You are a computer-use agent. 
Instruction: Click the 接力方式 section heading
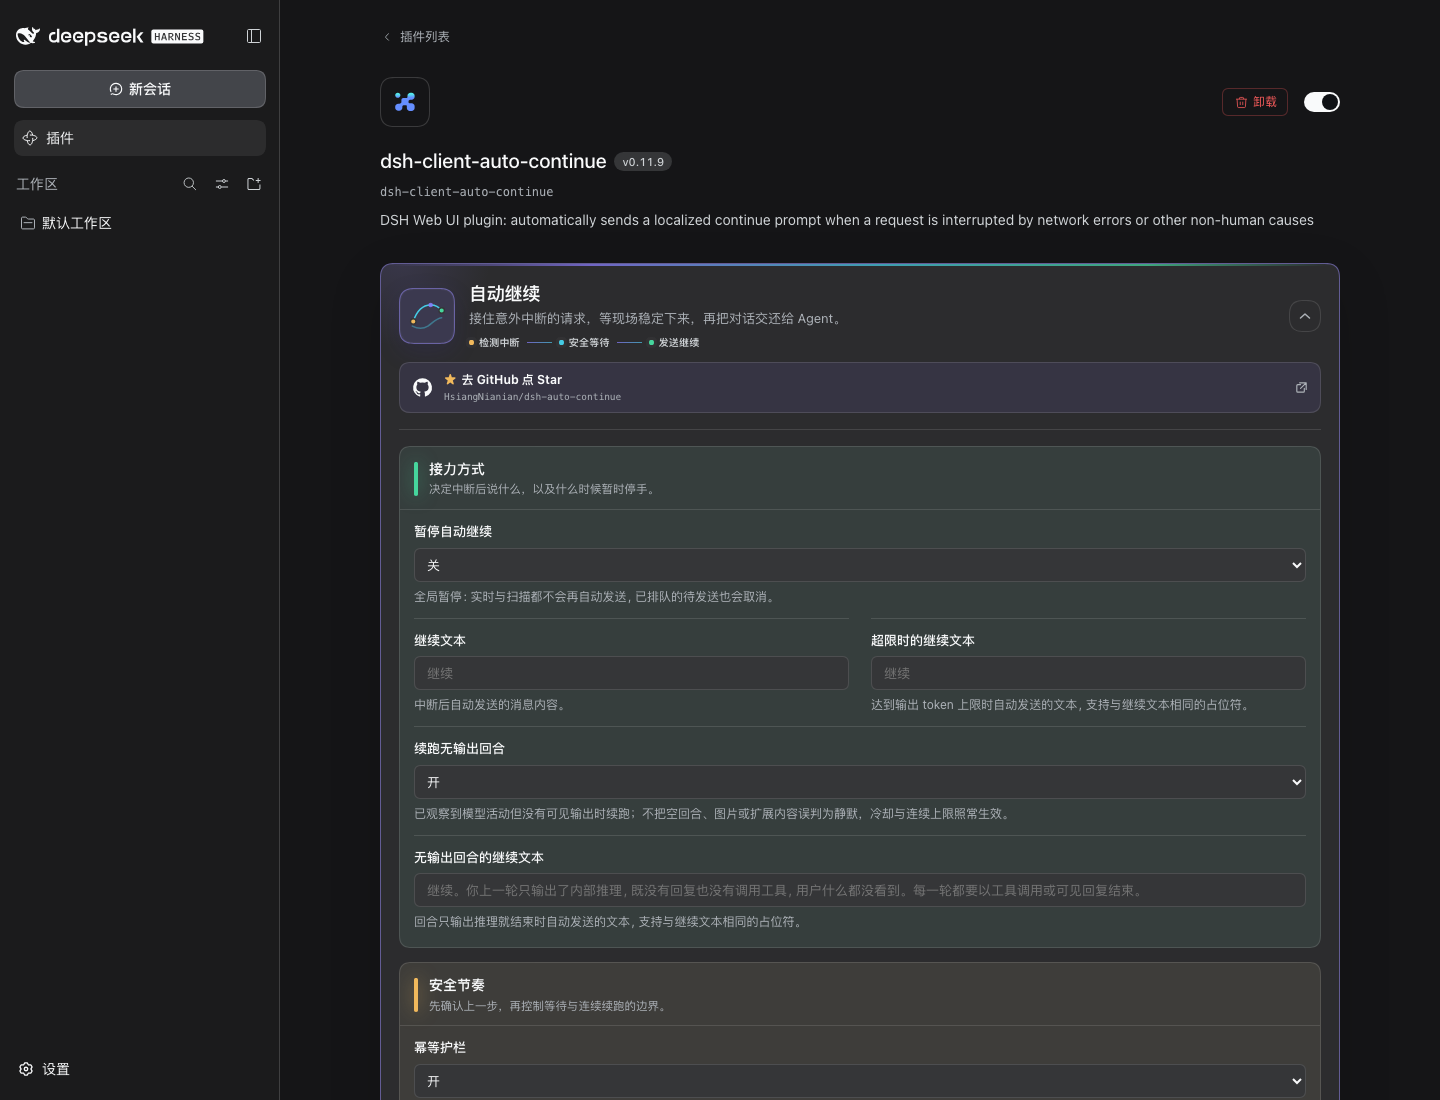click(x=457, y=469)
